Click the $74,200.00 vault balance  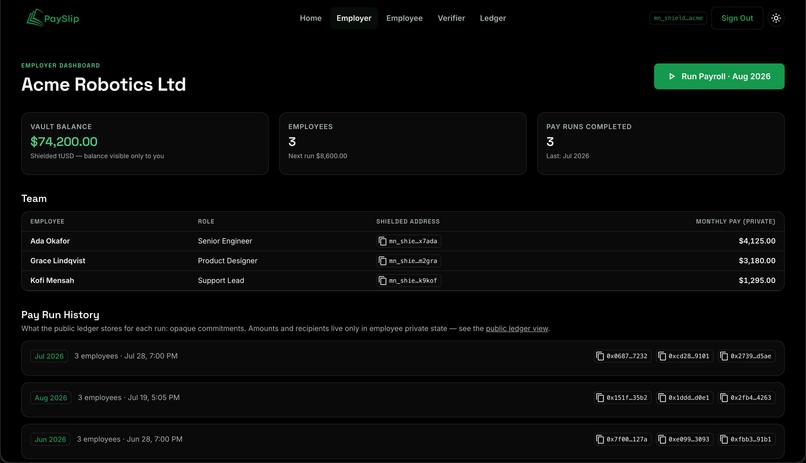[64, 142]
